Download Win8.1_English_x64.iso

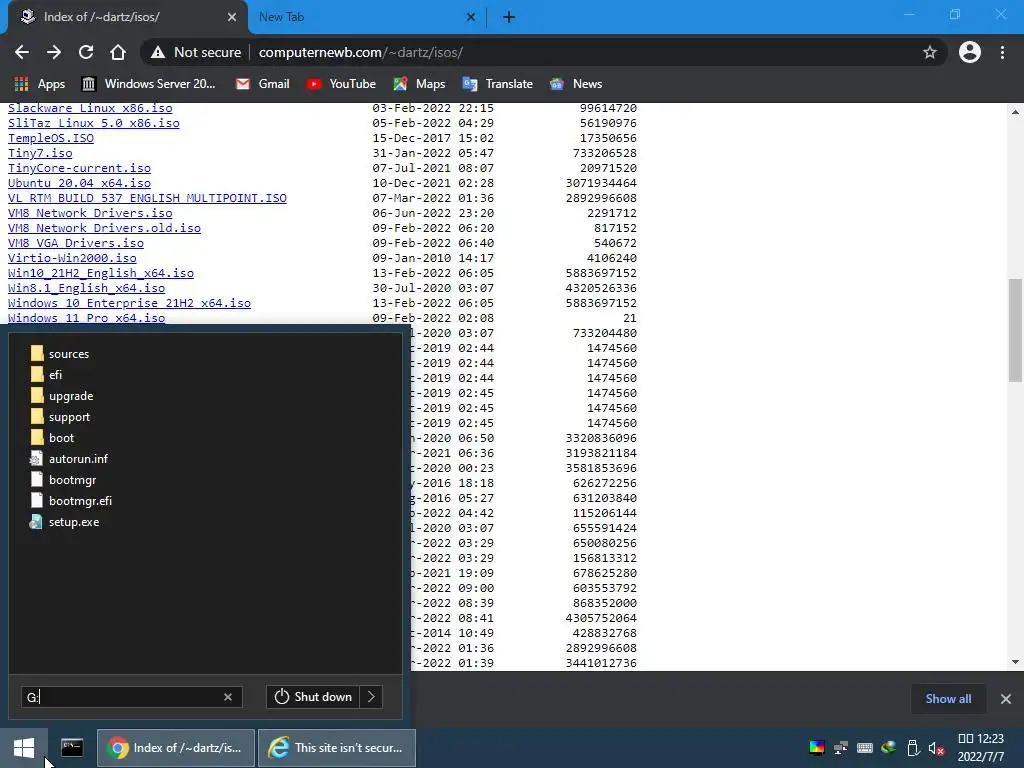[86, 288]
